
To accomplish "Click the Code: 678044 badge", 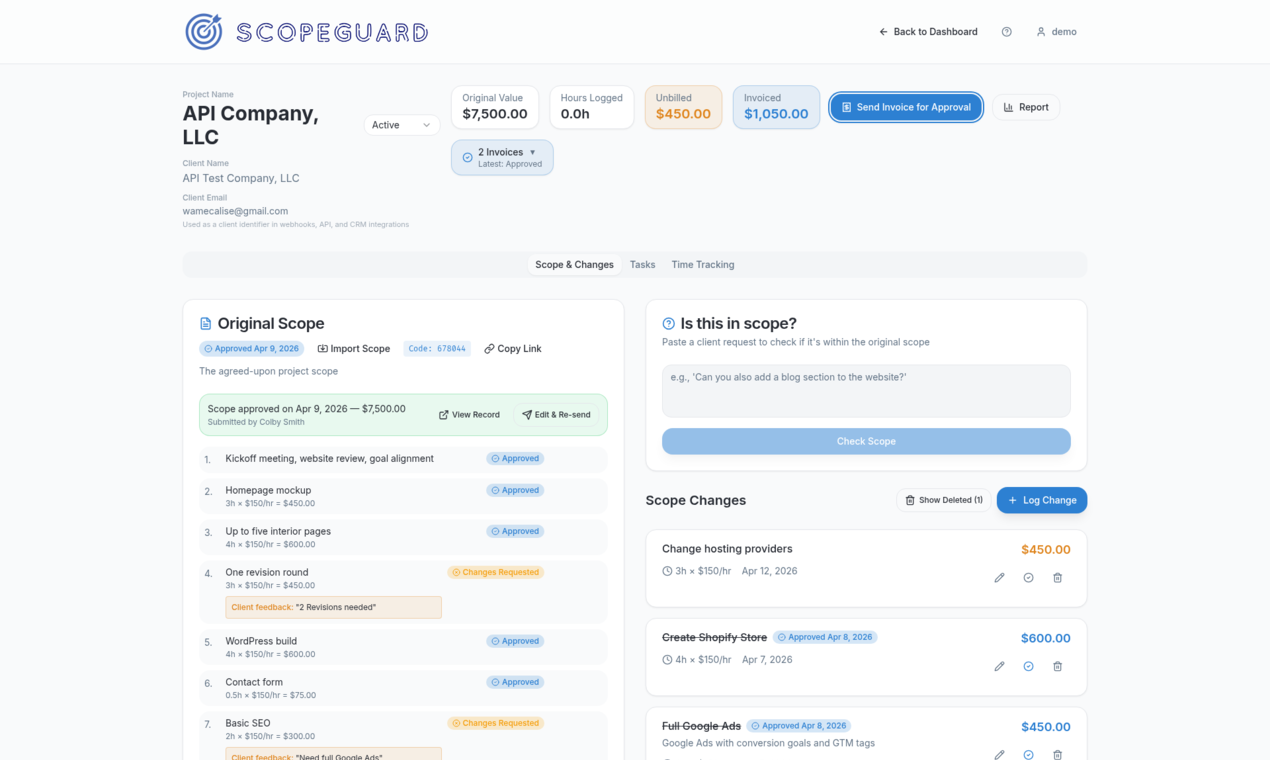I will point(437,349).
